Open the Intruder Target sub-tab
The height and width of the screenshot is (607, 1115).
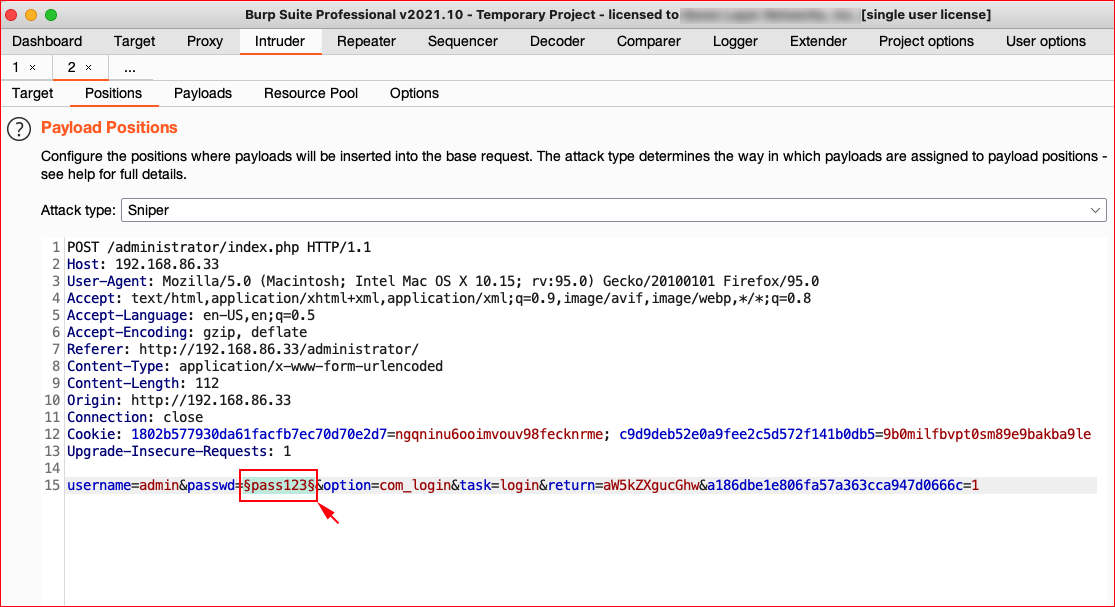[33, 93]
